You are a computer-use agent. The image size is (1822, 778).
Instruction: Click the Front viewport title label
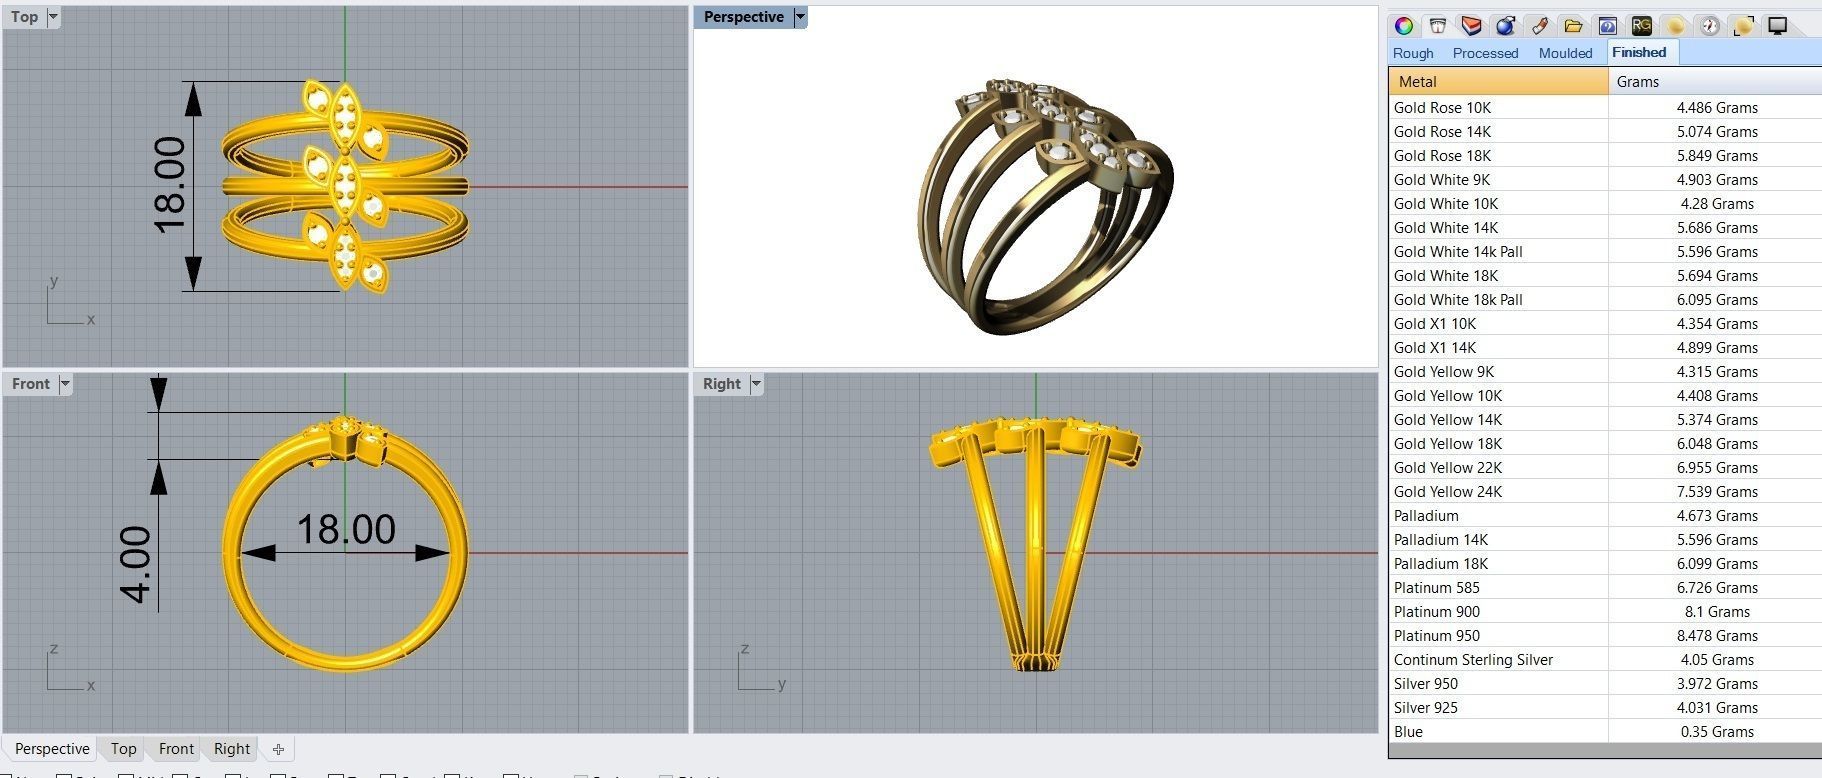point(31,384)
